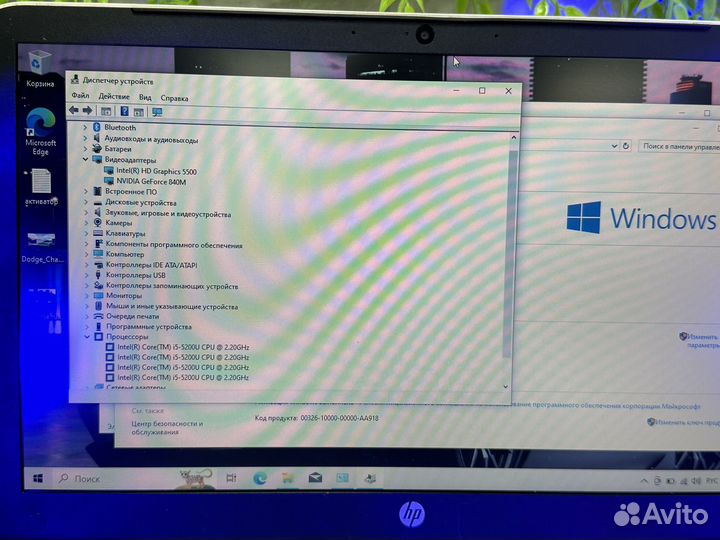Expand Аудиовходы и аудиовыходы node
The height and width of the screenshot is (540, 720).
click(x=85, y=138)
